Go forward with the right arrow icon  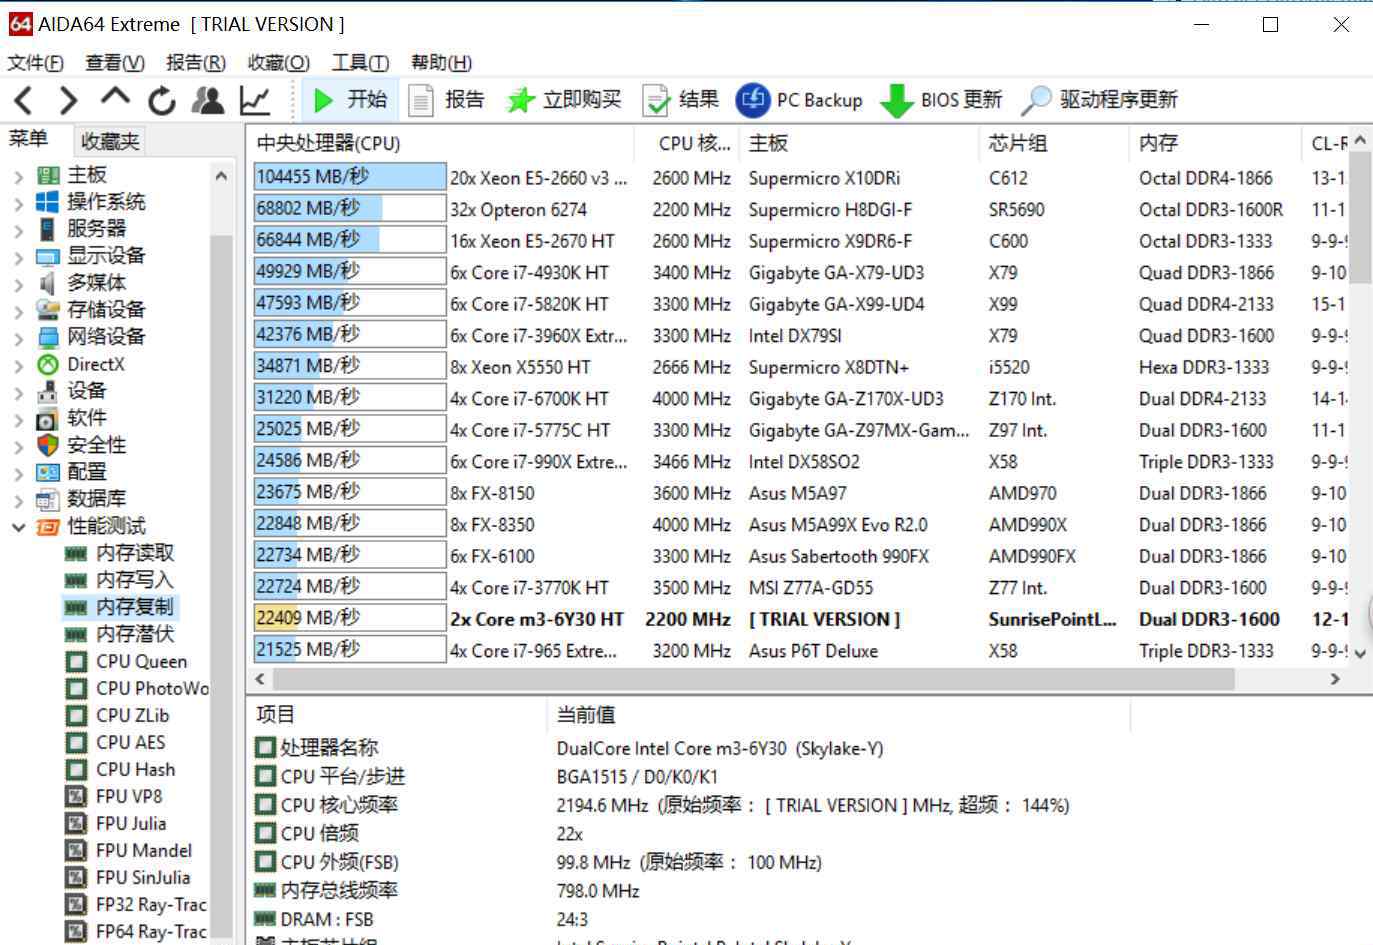point(68,100)
